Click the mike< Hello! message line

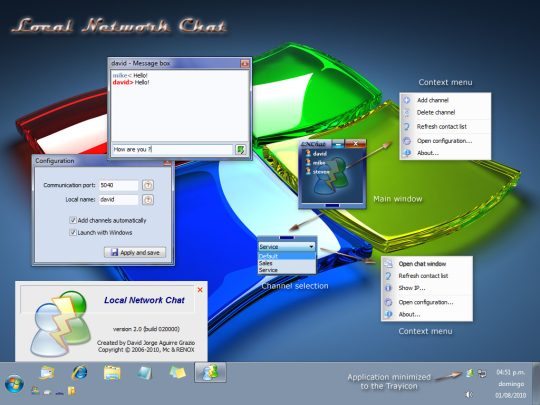[x=130, y=75]
